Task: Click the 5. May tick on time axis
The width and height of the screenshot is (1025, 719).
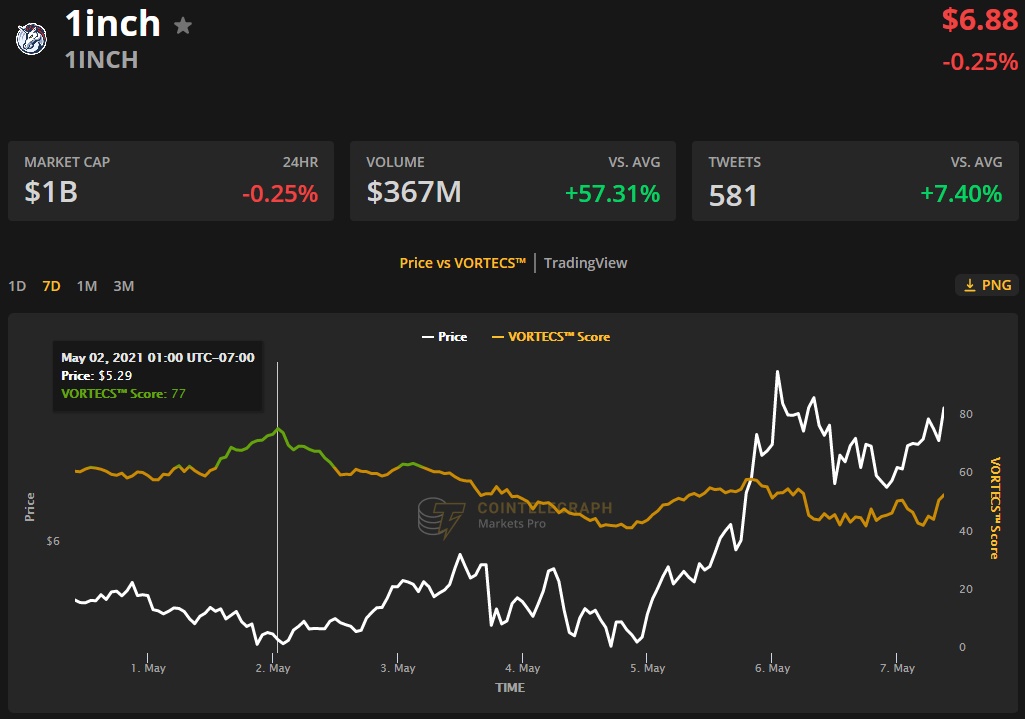Action: (647, 668)
